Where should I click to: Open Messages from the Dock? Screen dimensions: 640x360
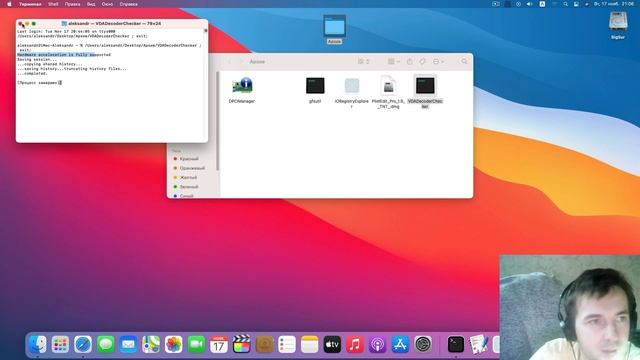point(106,344)
